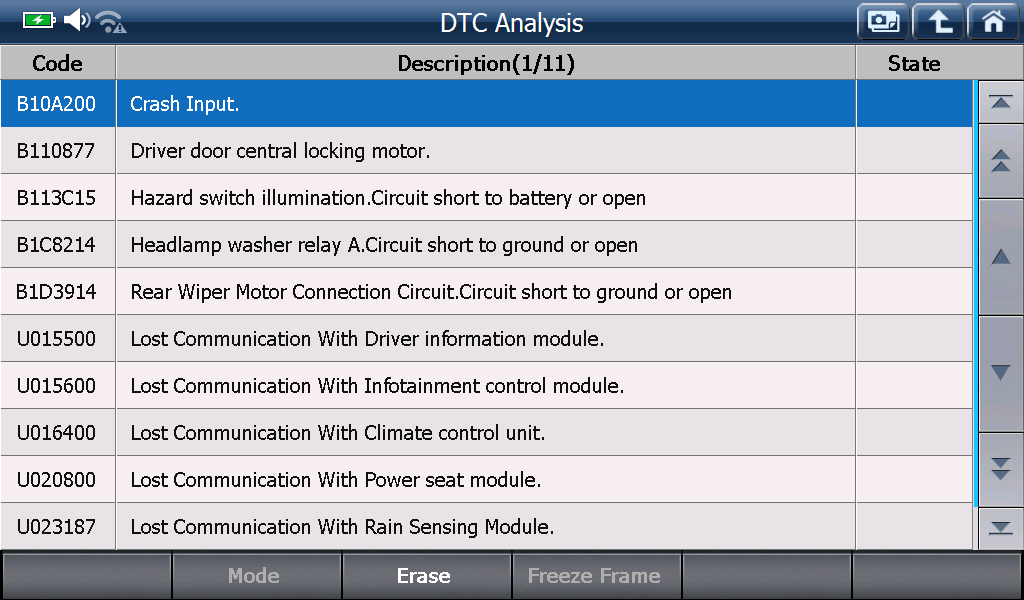Go back using the up-arrow return icon
The image size is (1024, 600).
click(x=938, y=22)
